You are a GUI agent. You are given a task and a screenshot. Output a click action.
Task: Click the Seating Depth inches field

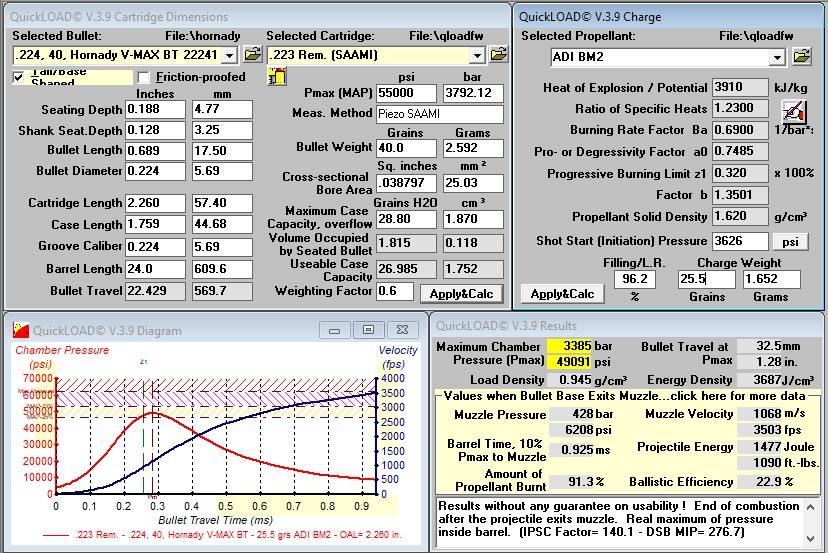pyautogui.click(x=155, y=109)
